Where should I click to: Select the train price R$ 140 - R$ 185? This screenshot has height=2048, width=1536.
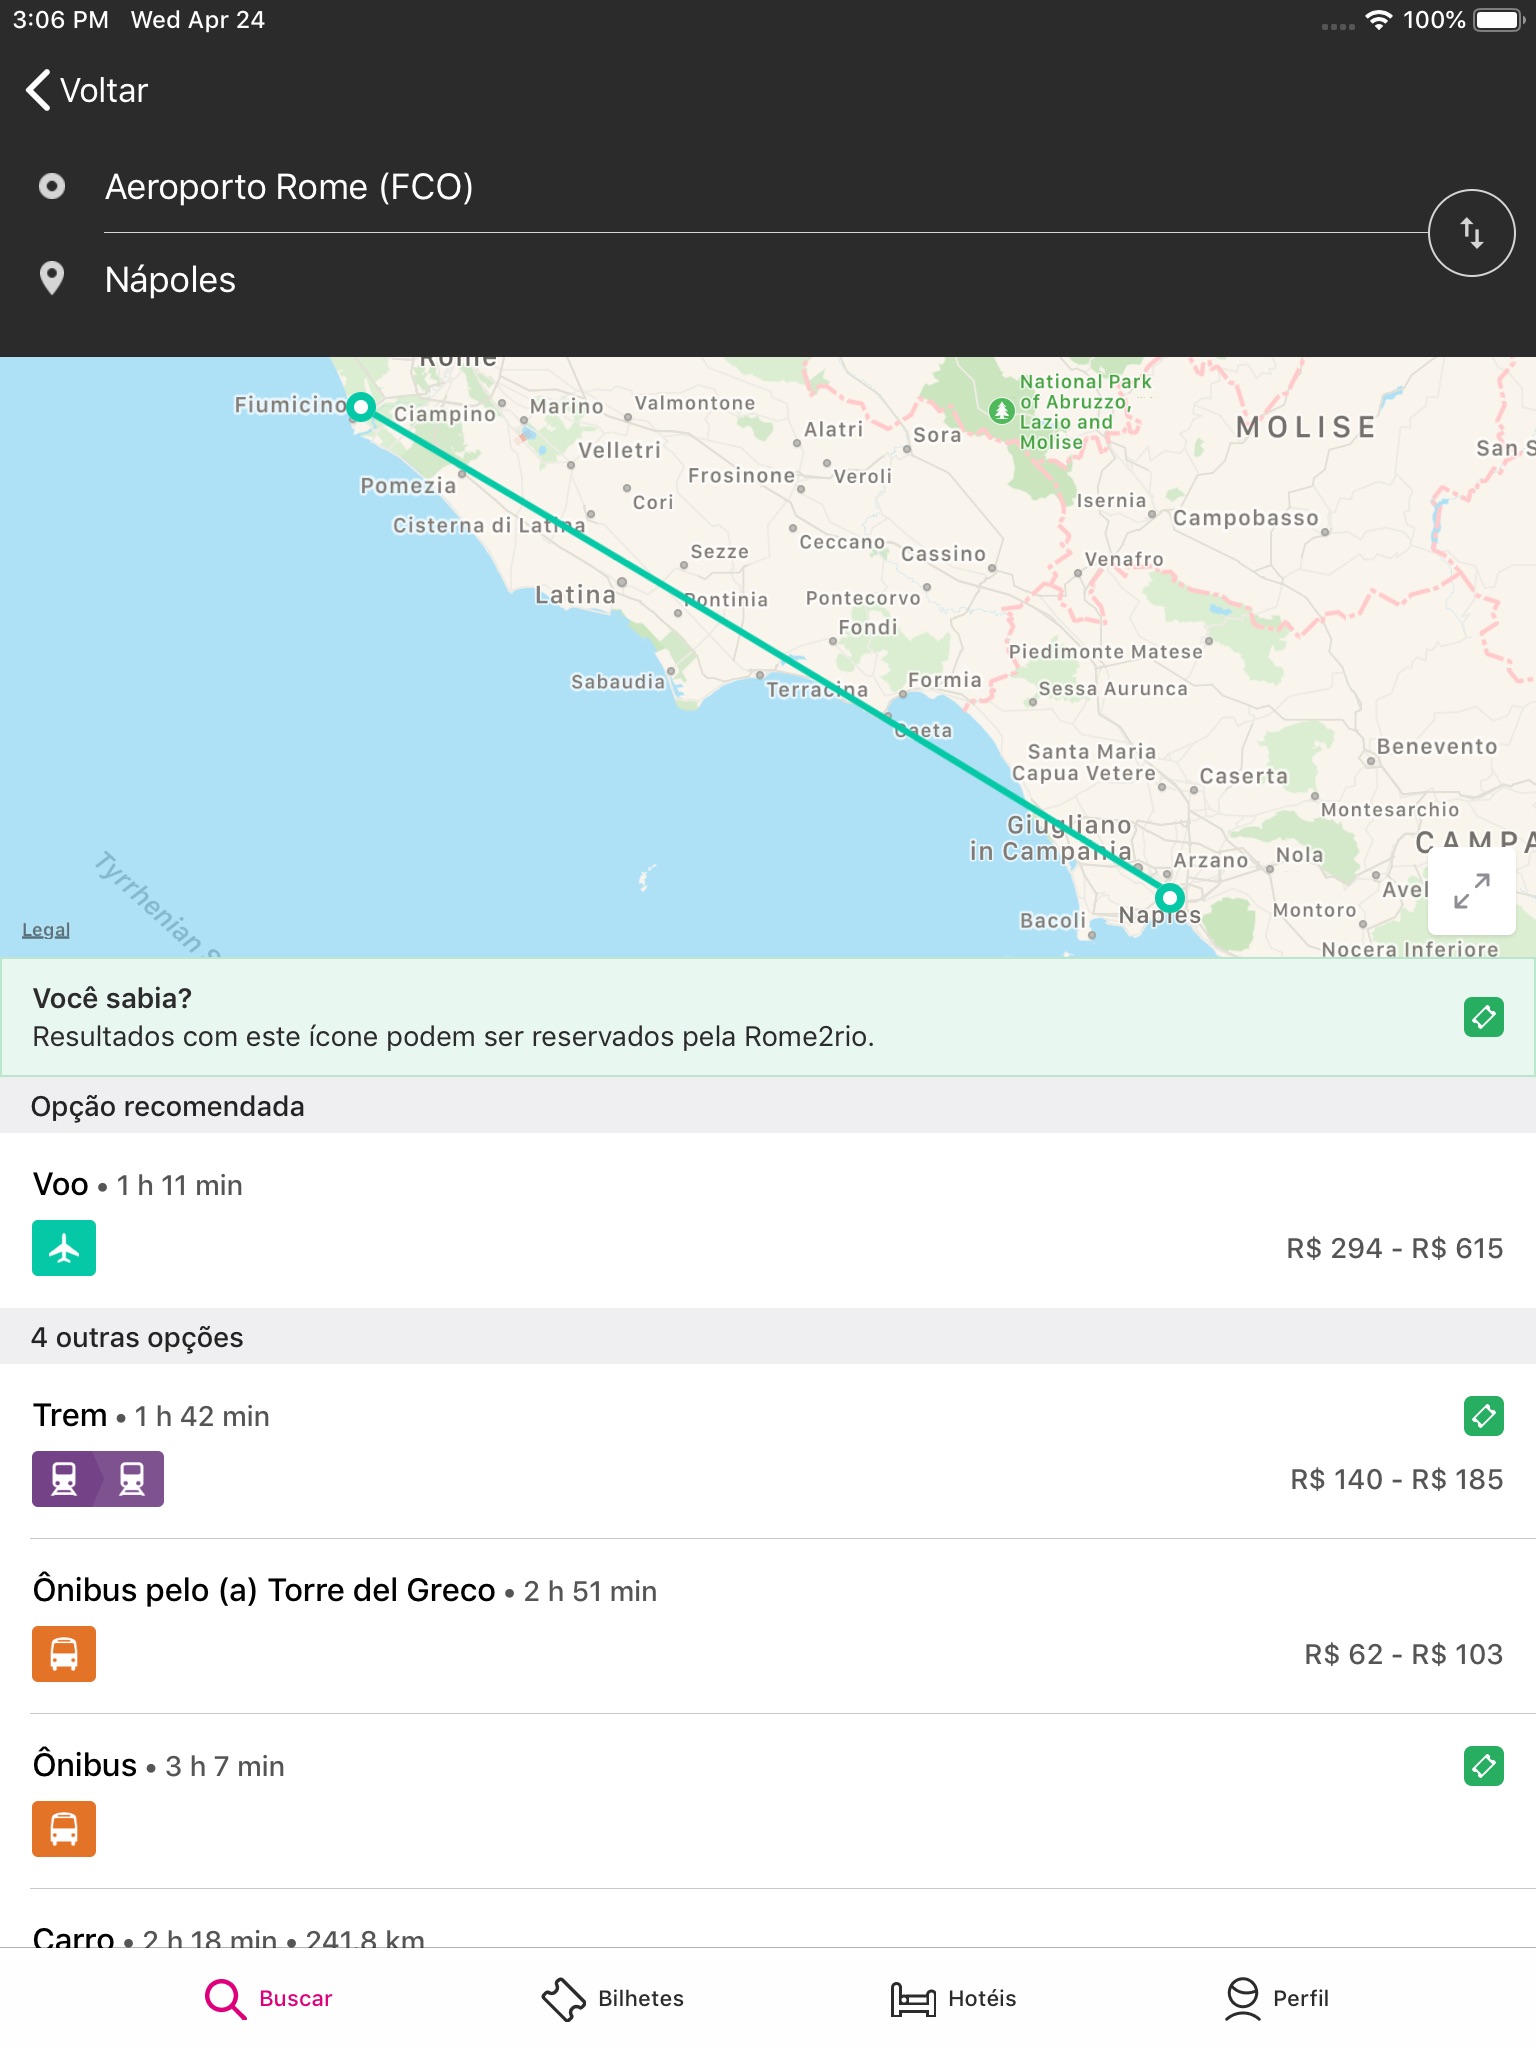(1396, 1479)
